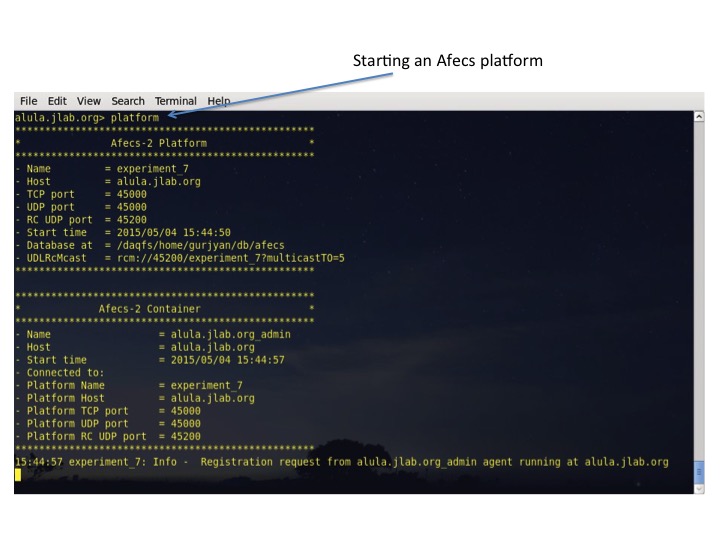Screen dimensions: 720x540
Task: Open the Edit menu
Action: pos(57,101)
